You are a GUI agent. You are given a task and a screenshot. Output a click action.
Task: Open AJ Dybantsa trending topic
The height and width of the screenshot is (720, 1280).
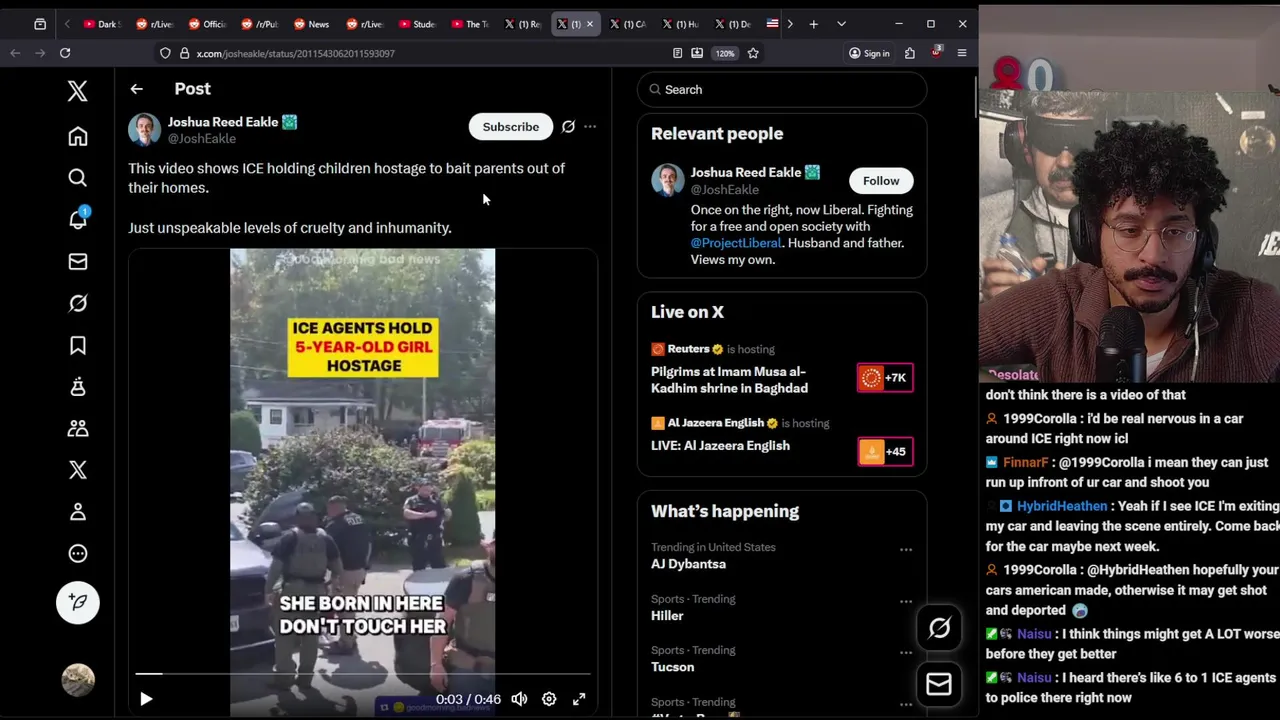[688, 564]
